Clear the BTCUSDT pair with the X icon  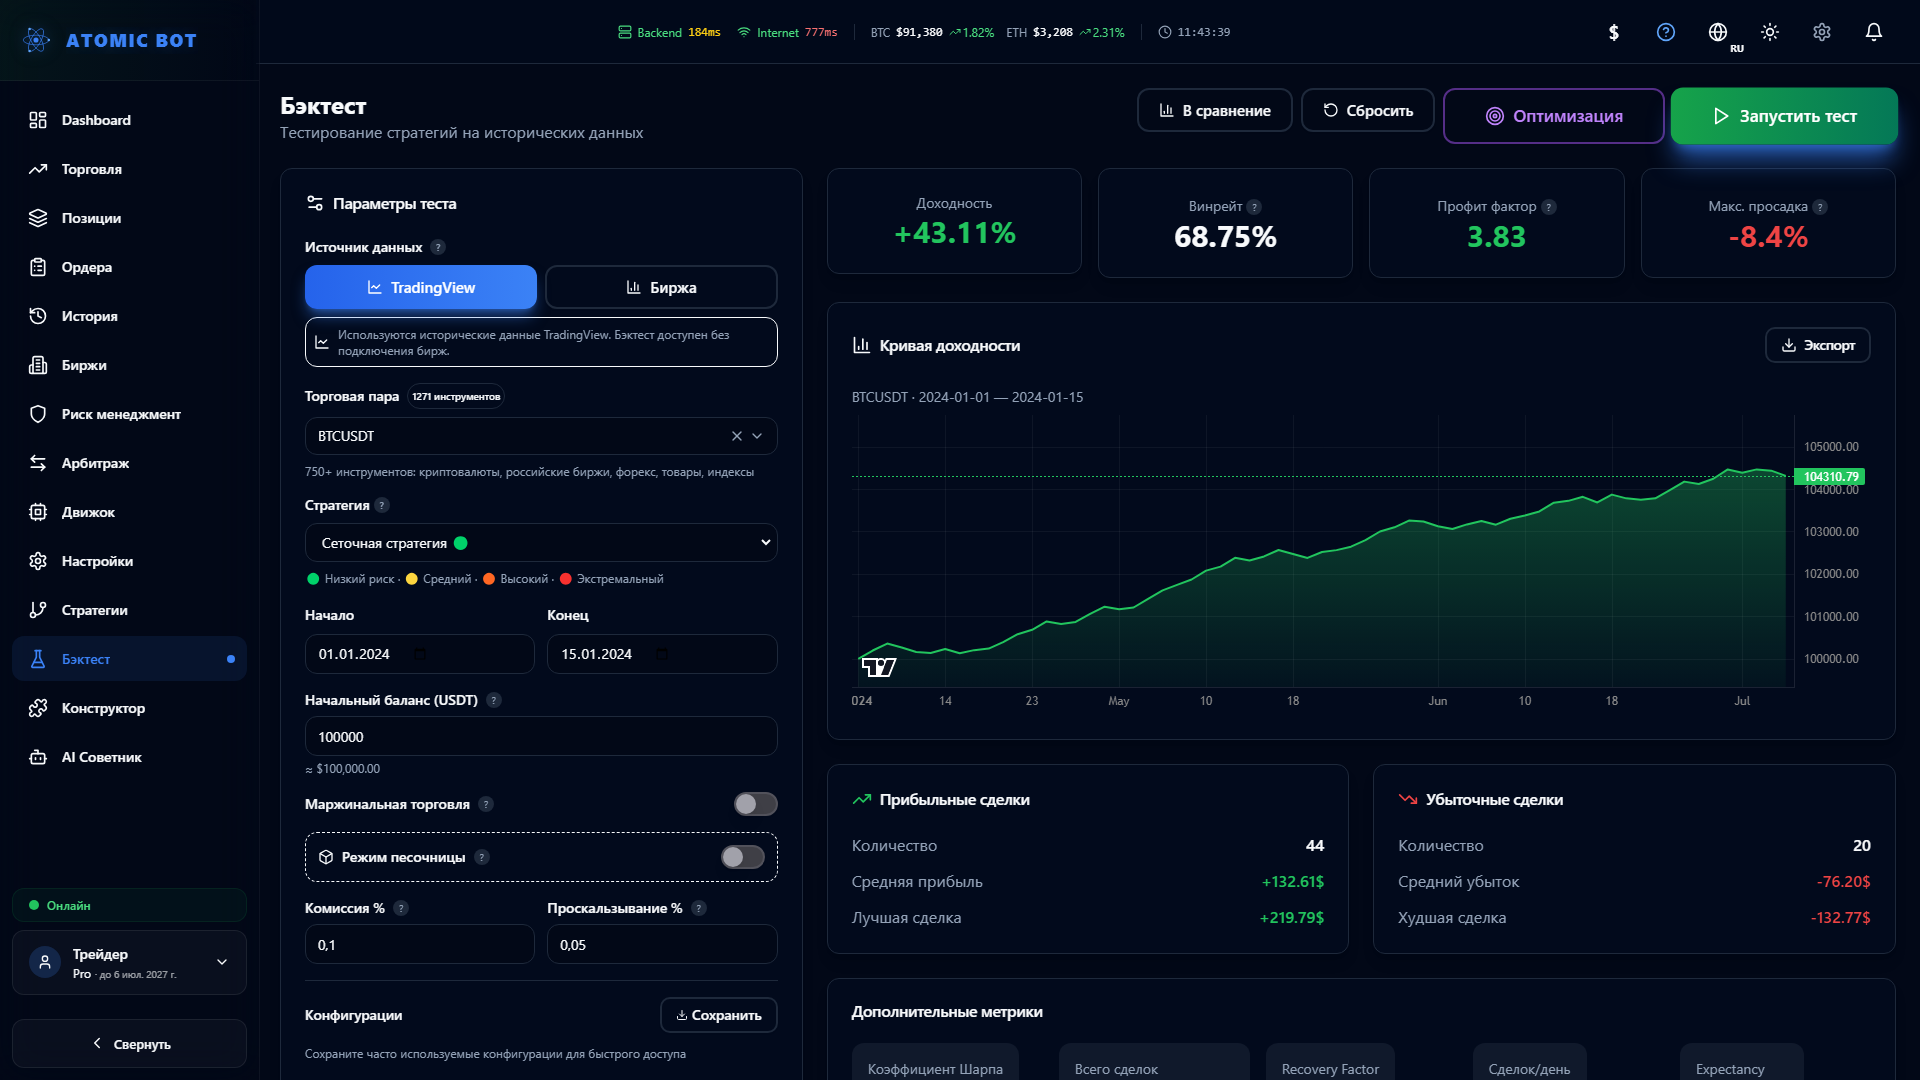pos(737,436)
